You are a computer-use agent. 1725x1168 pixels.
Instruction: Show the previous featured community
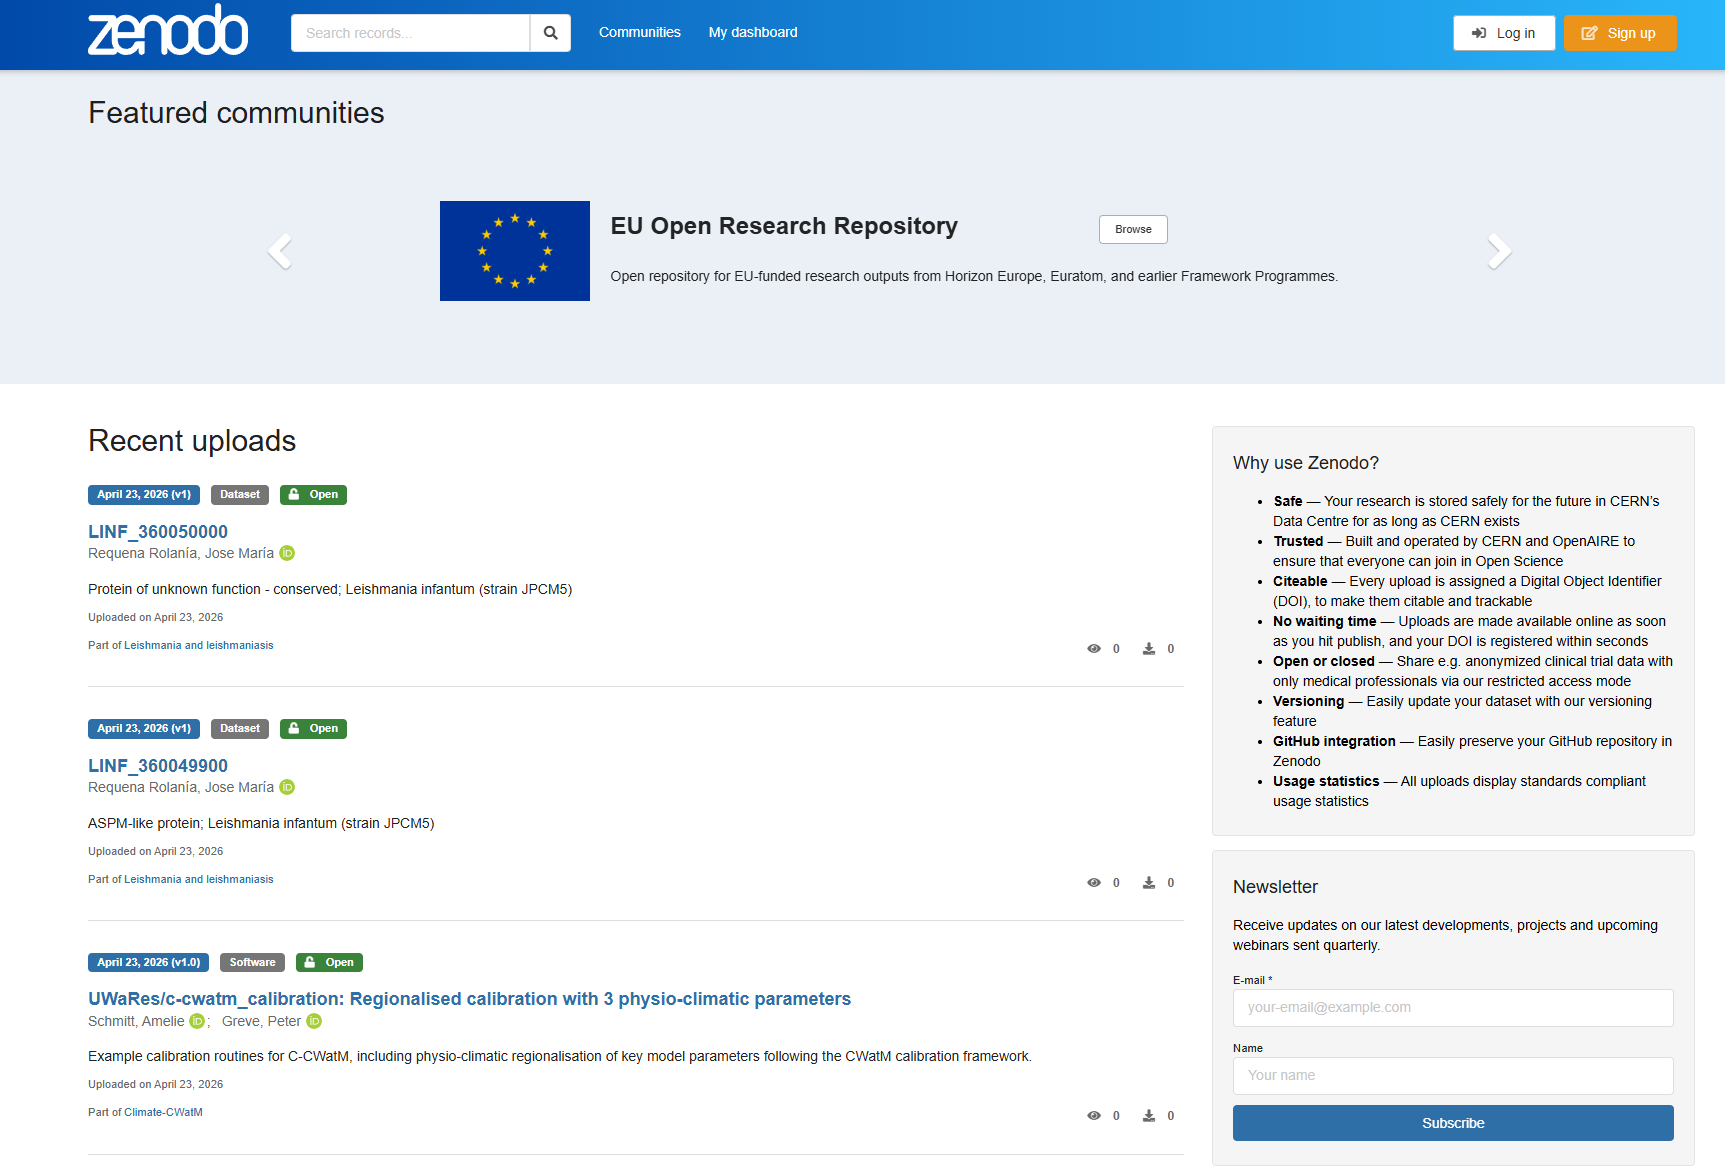click(x=280, y=251)
